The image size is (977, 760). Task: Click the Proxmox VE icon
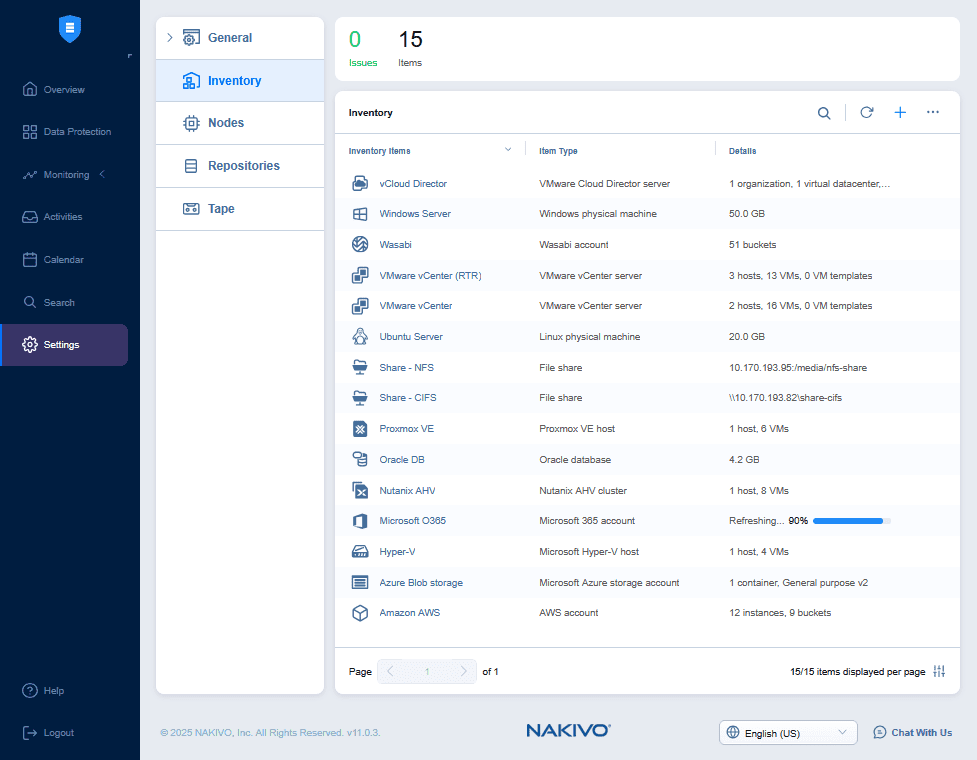pyautogui.click(x=360, y=429)
